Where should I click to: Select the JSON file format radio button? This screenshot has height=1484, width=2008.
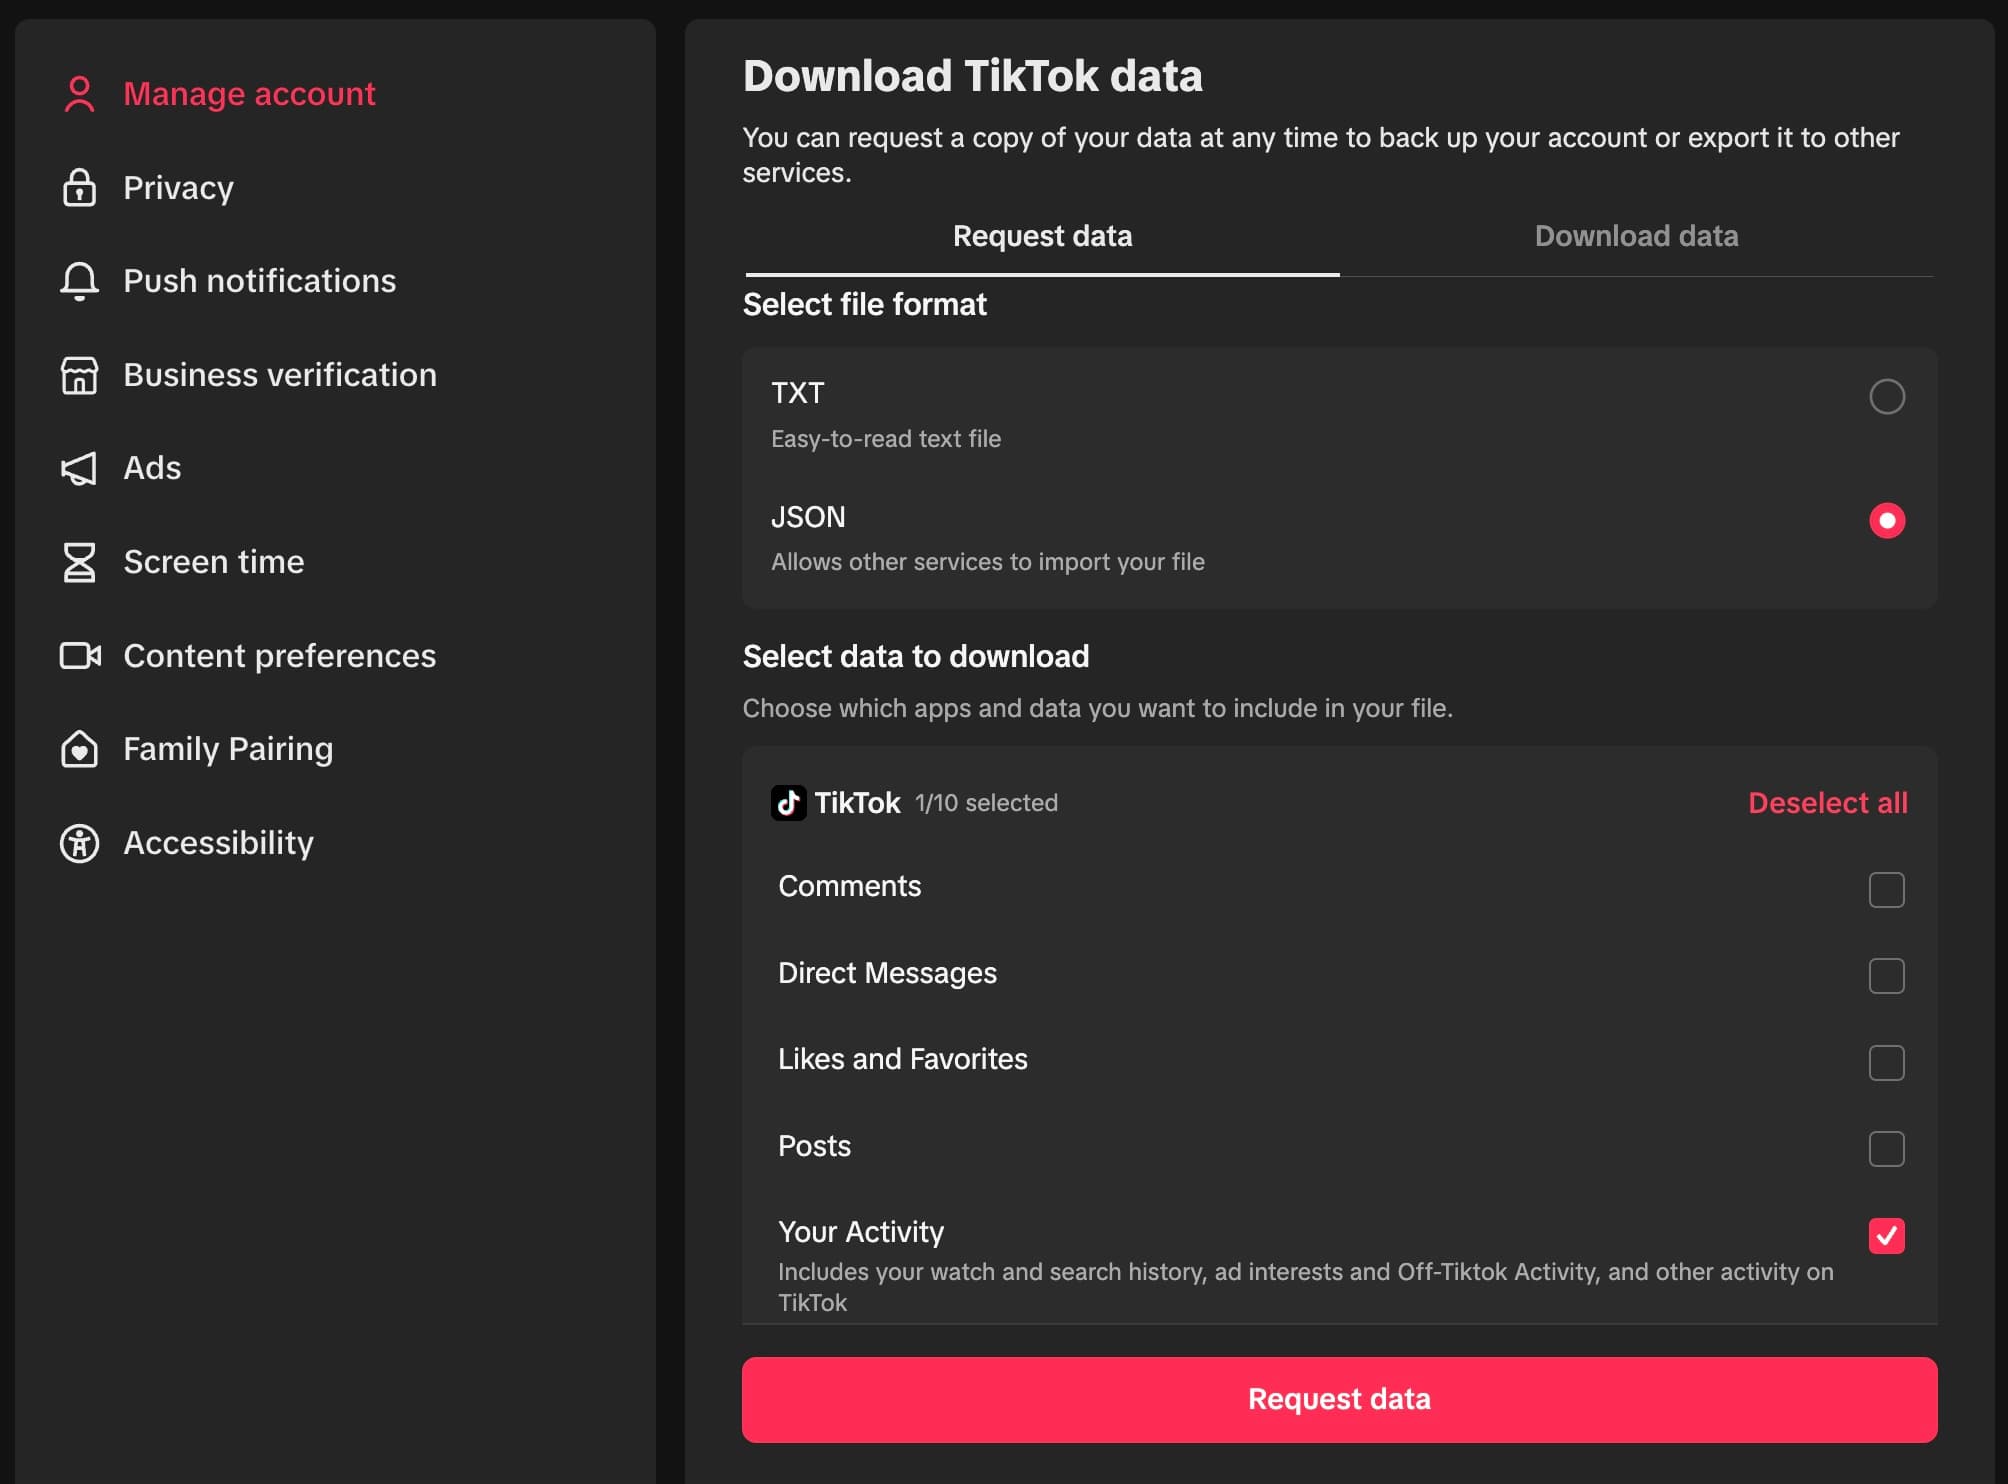pyautogui.click(x=1886, y=521)
